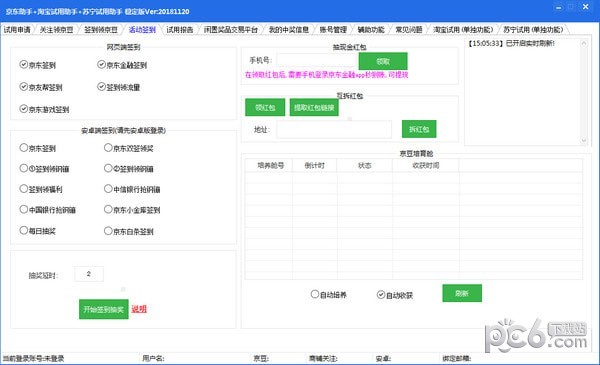Click the 状态 column header

pyautogui.click(x=365, y=166)
